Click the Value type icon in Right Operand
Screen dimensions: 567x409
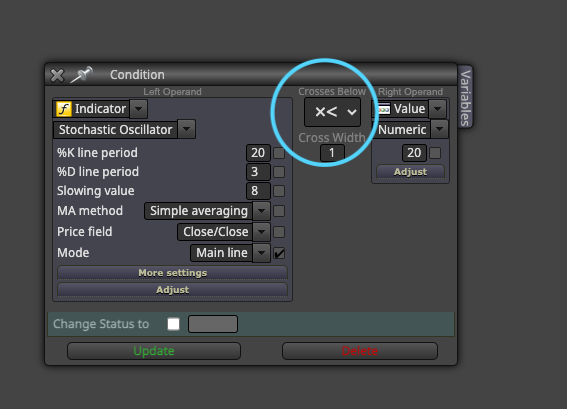383,109
